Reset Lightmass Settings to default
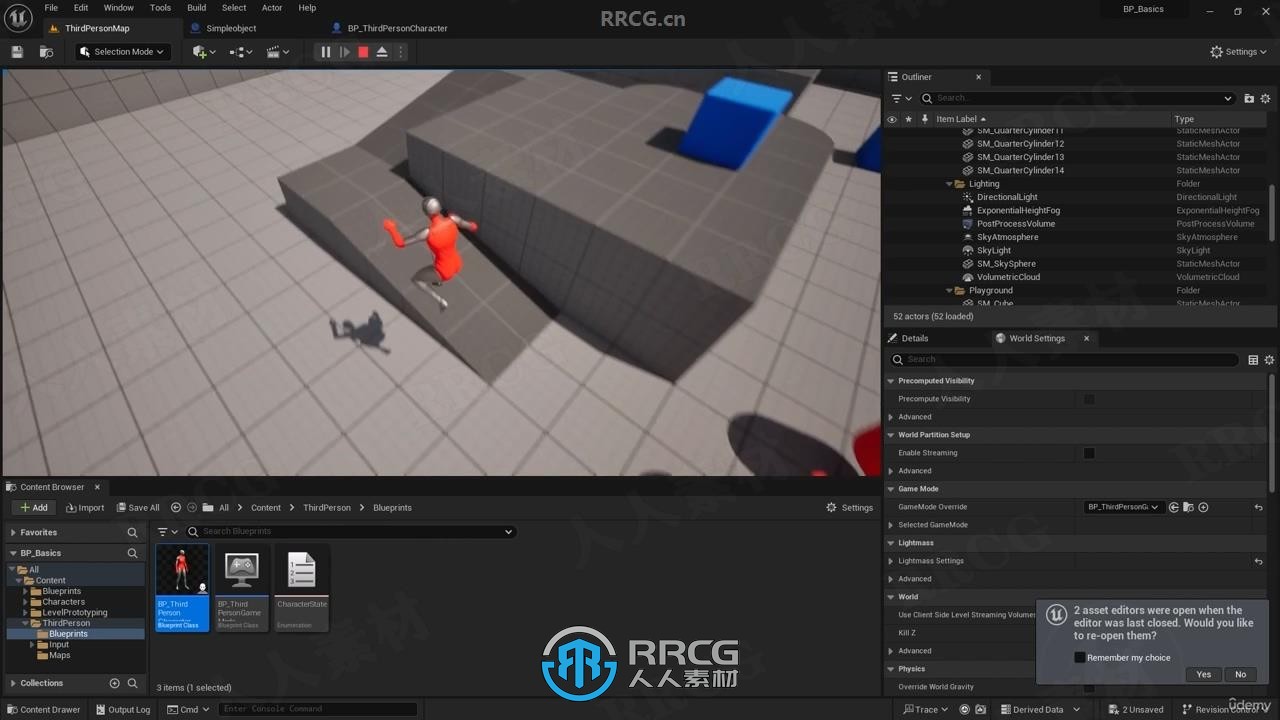The height and width of the screenshot is (720, 1280). tap(1258, 561)
